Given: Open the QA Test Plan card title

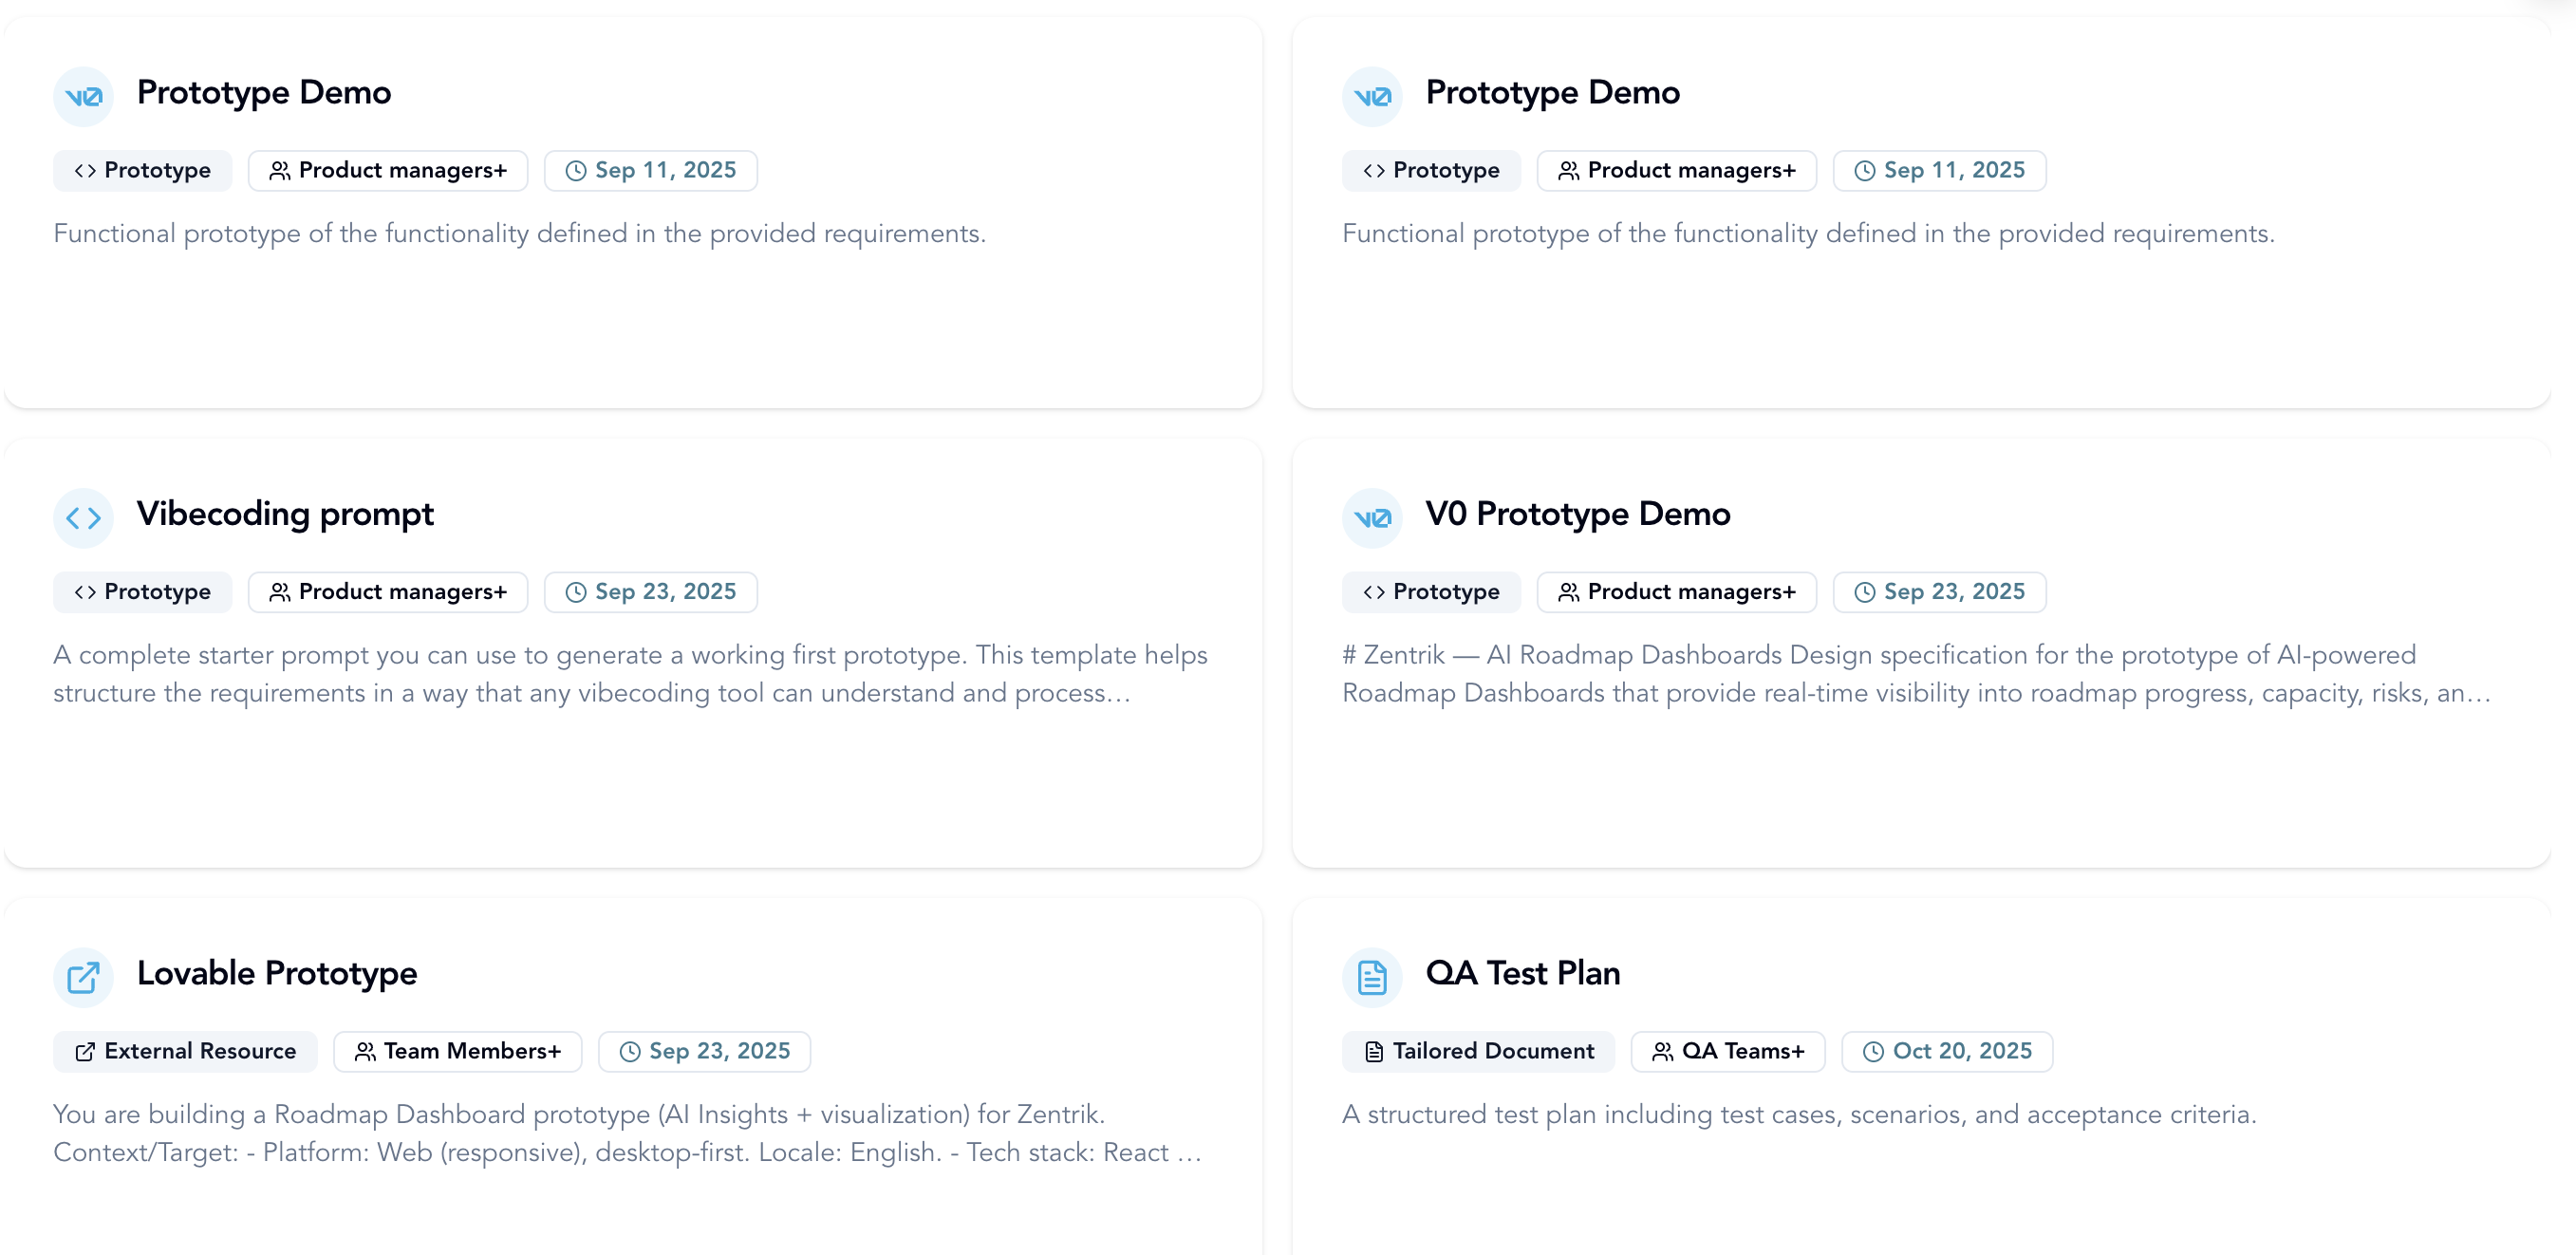Looking at the screenshot, I should [x=1523, y=973].
